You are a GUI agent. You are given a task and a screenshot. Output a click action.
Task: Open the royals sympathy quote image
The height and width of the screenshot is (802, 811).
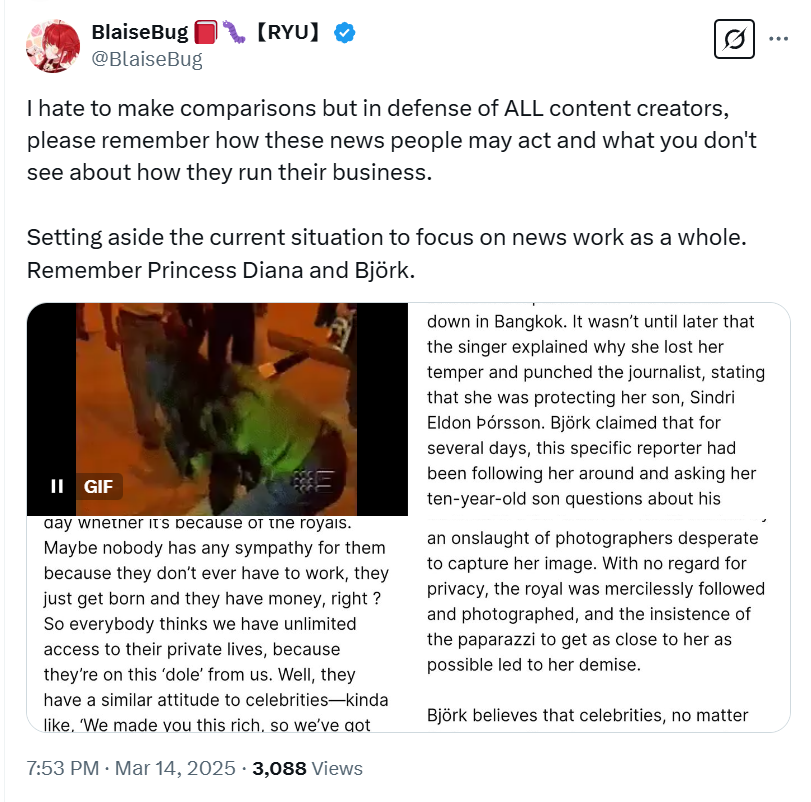pos(217,624)
